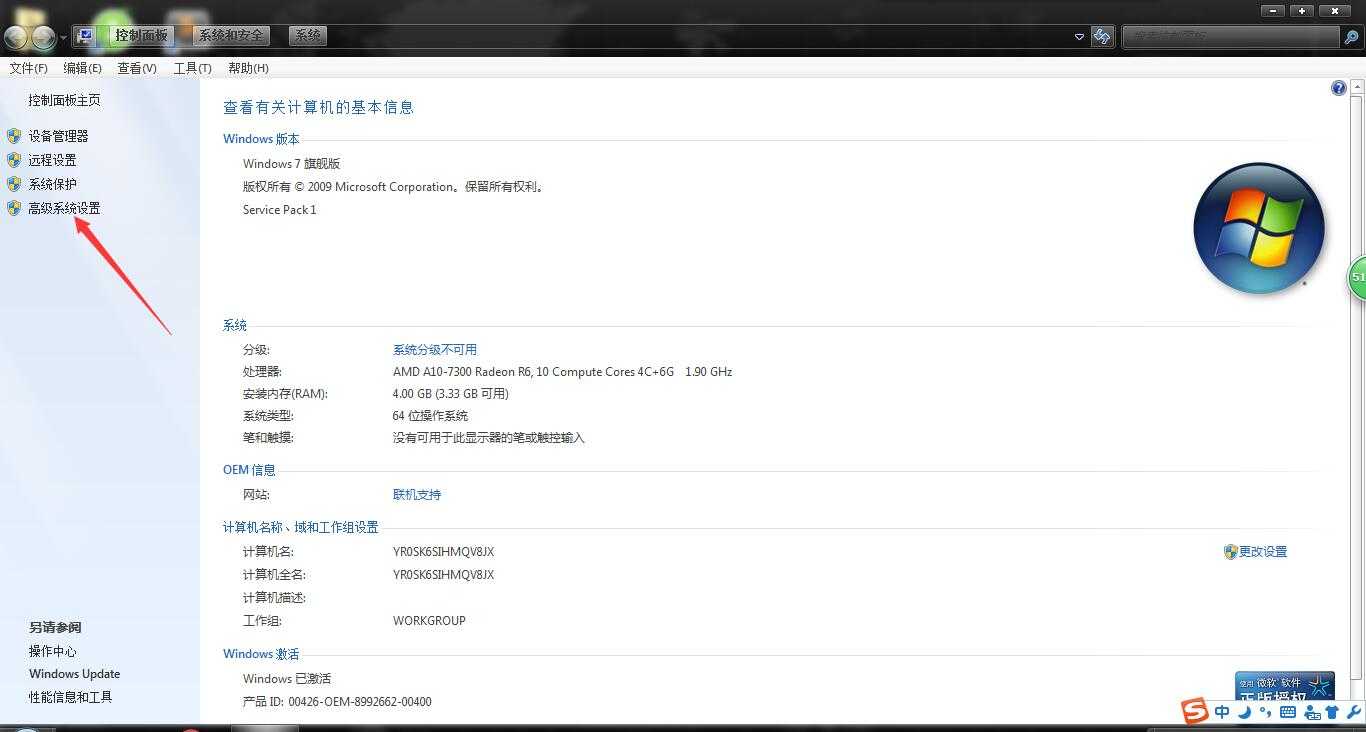Click the magnifier search icon
Image resolution: width=1366 pixels, height=732 pixels.
(x=1351, y=37)
